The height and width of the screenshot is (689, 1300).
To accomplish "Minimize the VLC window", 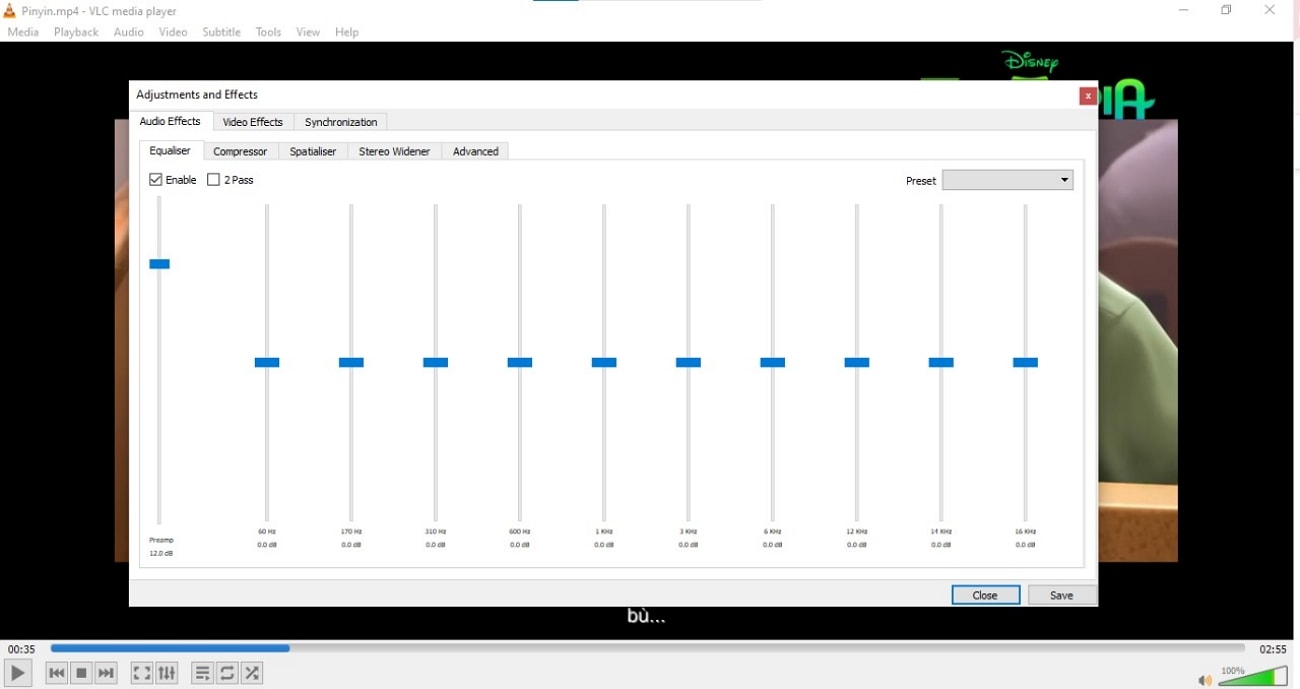I will [1183, 10].
